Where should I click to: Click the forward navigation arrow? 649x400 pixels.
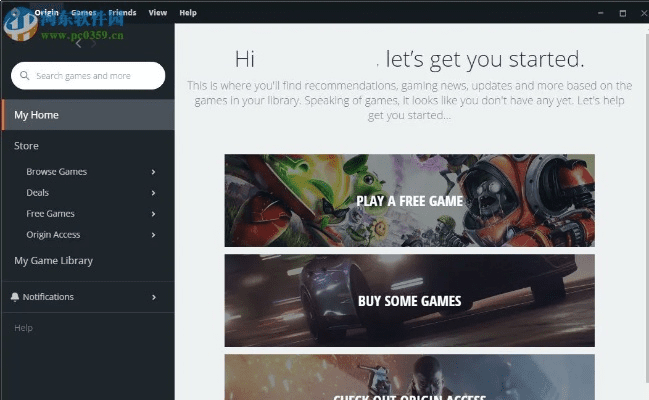95,43
